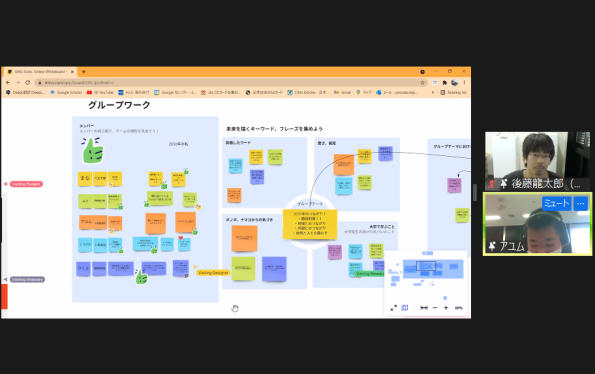This screenshot has height=374, width=595.
Task: Click the bookmark star in the address bar
Action: pyautogui.click(x=422, y=82)
